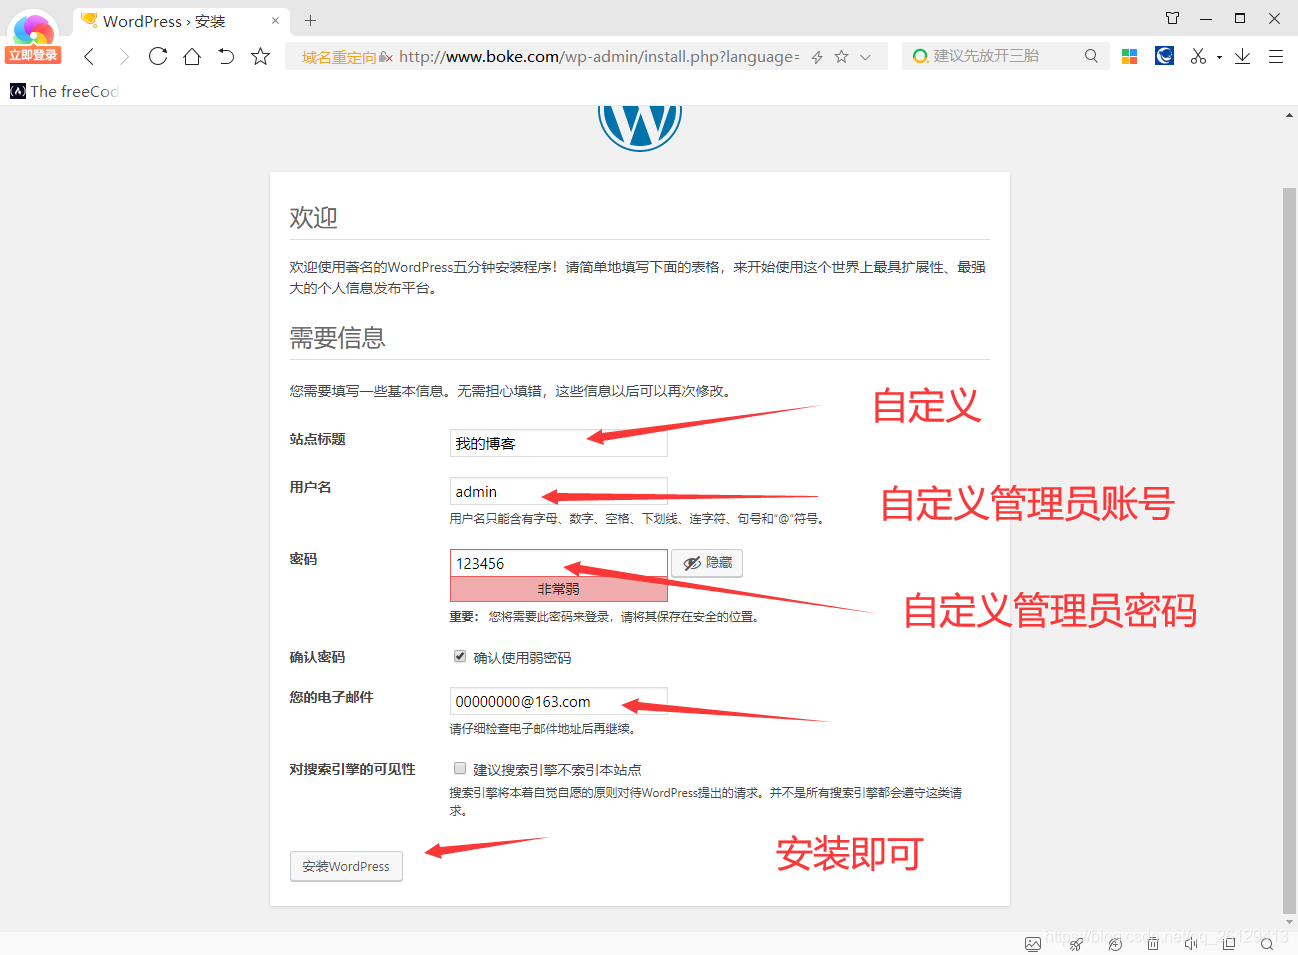The image size is (1298, 955).
Task: Click the blue browser extension icon
Action: [x=1164, y=56]
